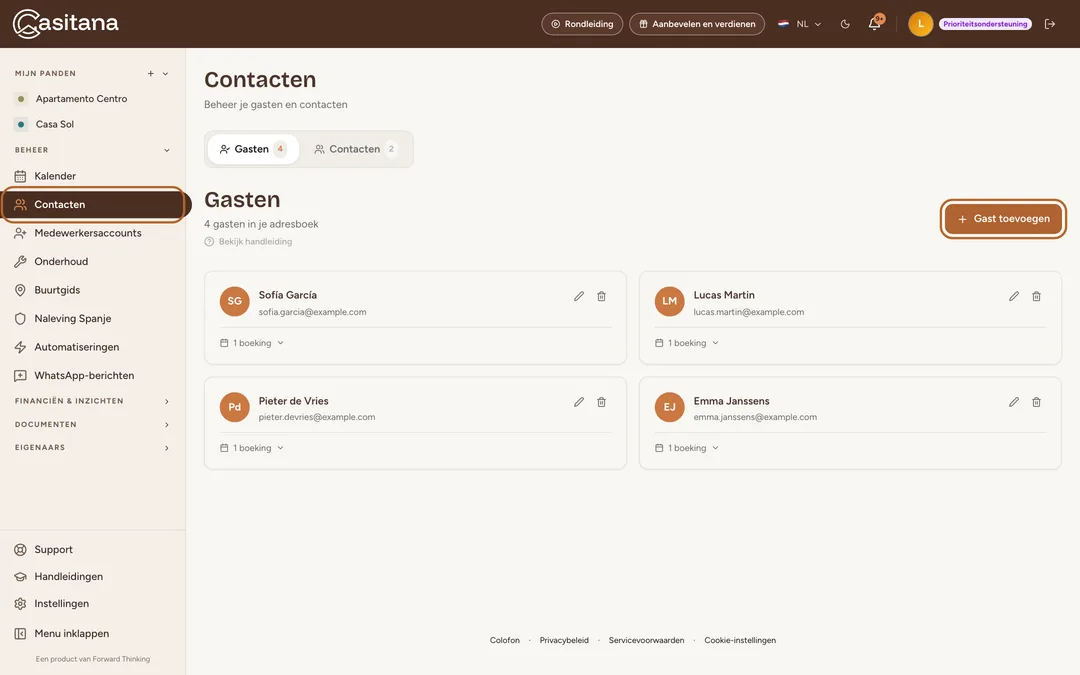Click sofia.garcia@example.com email
The height and width of the screenshot is (675, 1080).
tap(313, 312)
